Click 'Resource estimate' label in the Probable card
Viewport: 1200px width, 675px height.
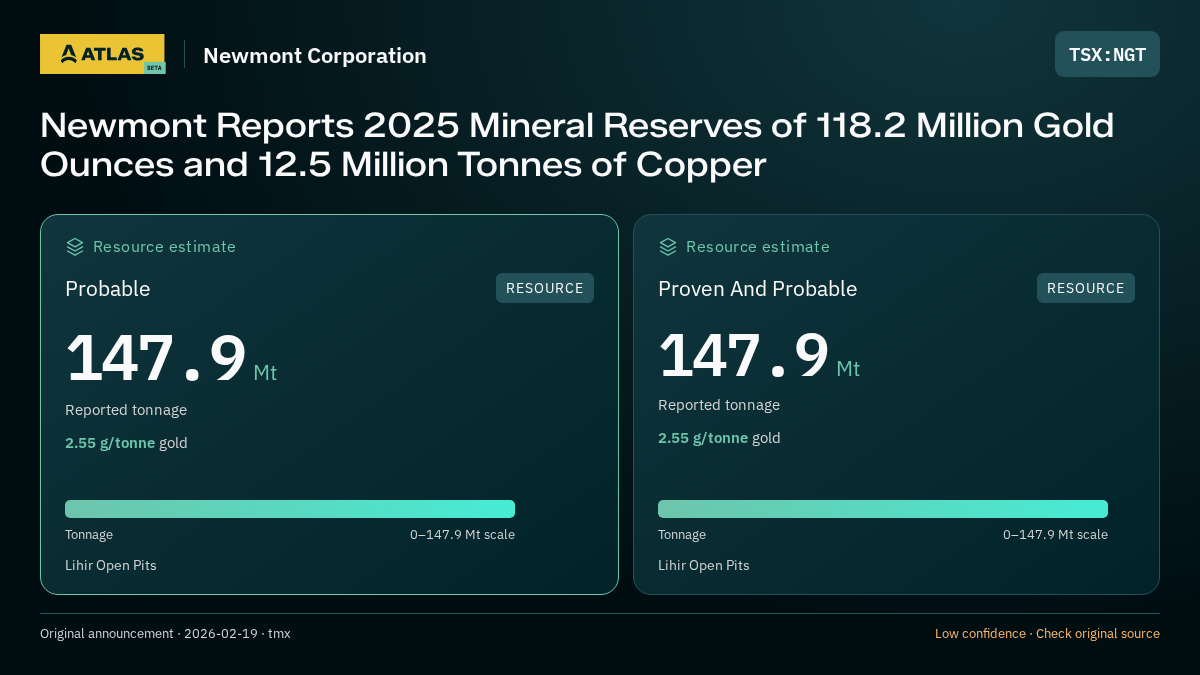165,247
